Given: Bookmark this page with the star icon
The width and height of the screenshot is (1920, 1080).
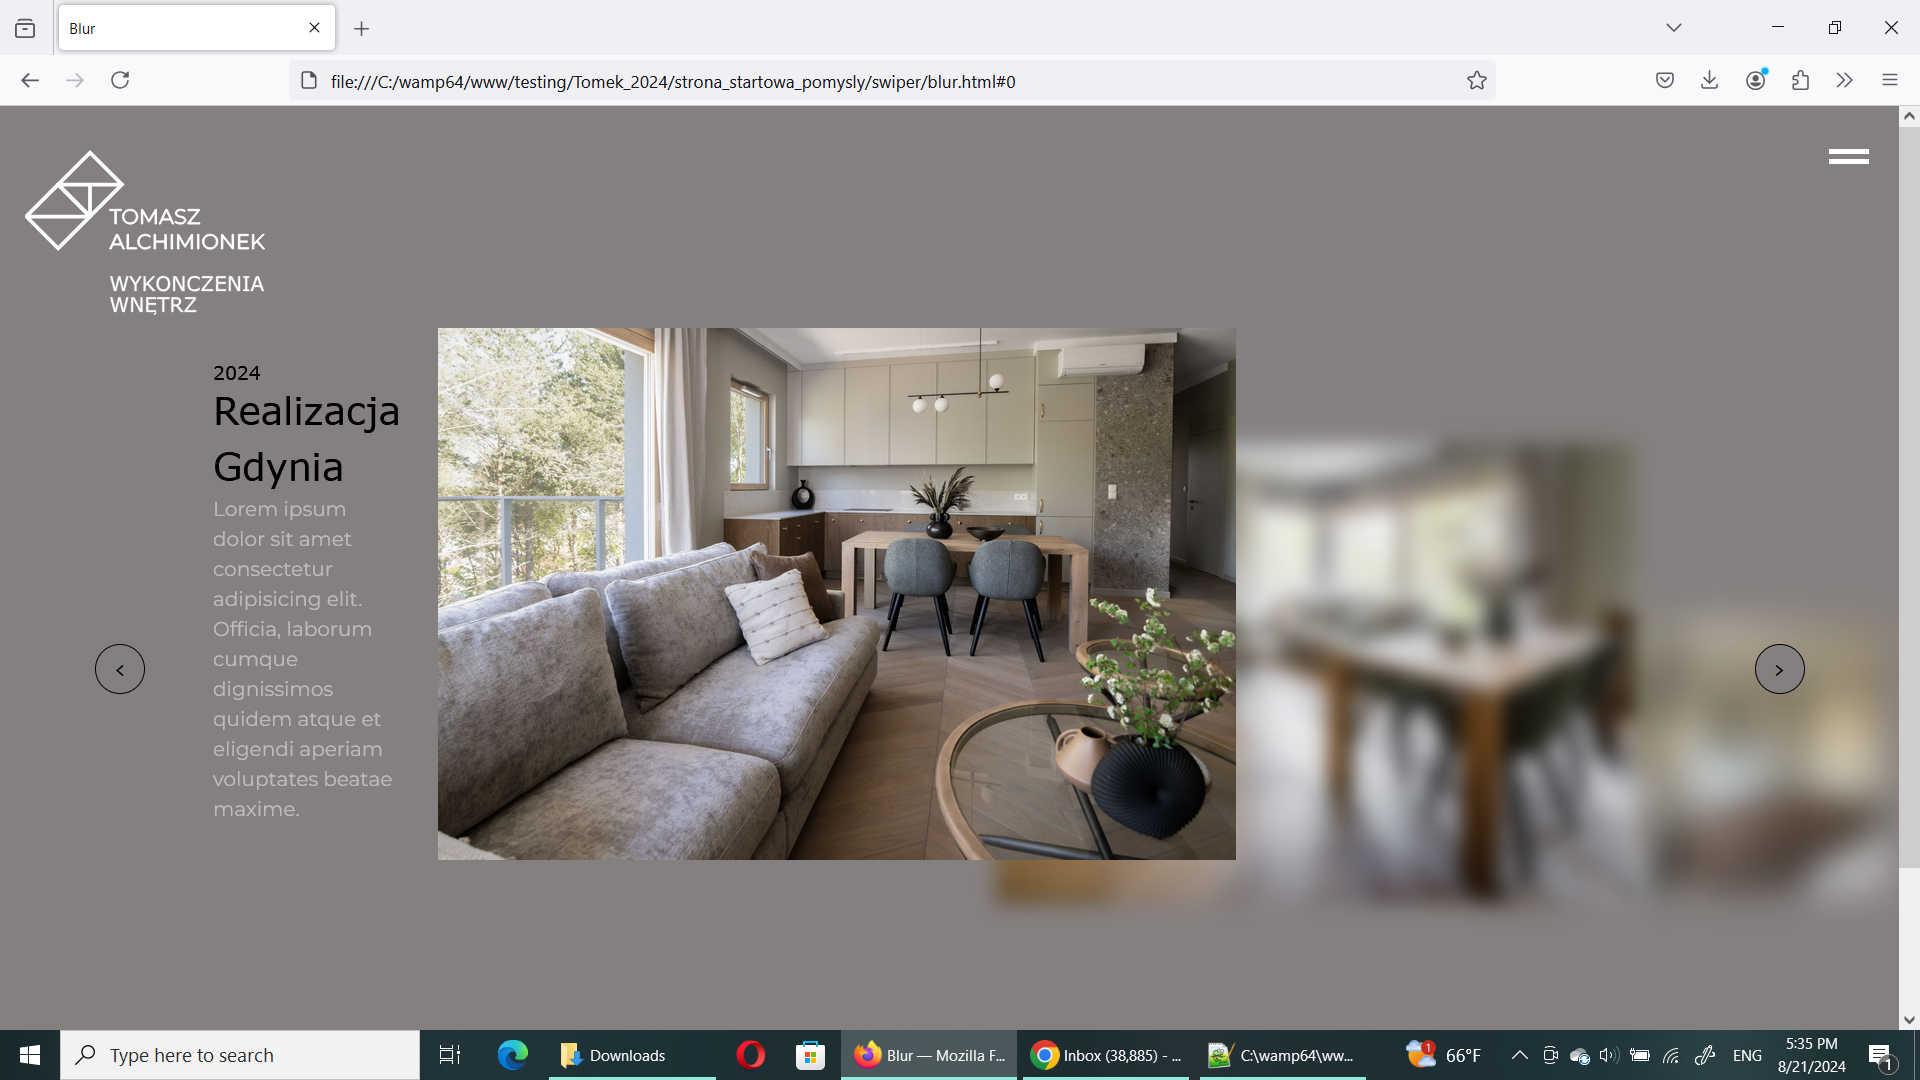Looking at the screenshot, I should click(1476, 81).
